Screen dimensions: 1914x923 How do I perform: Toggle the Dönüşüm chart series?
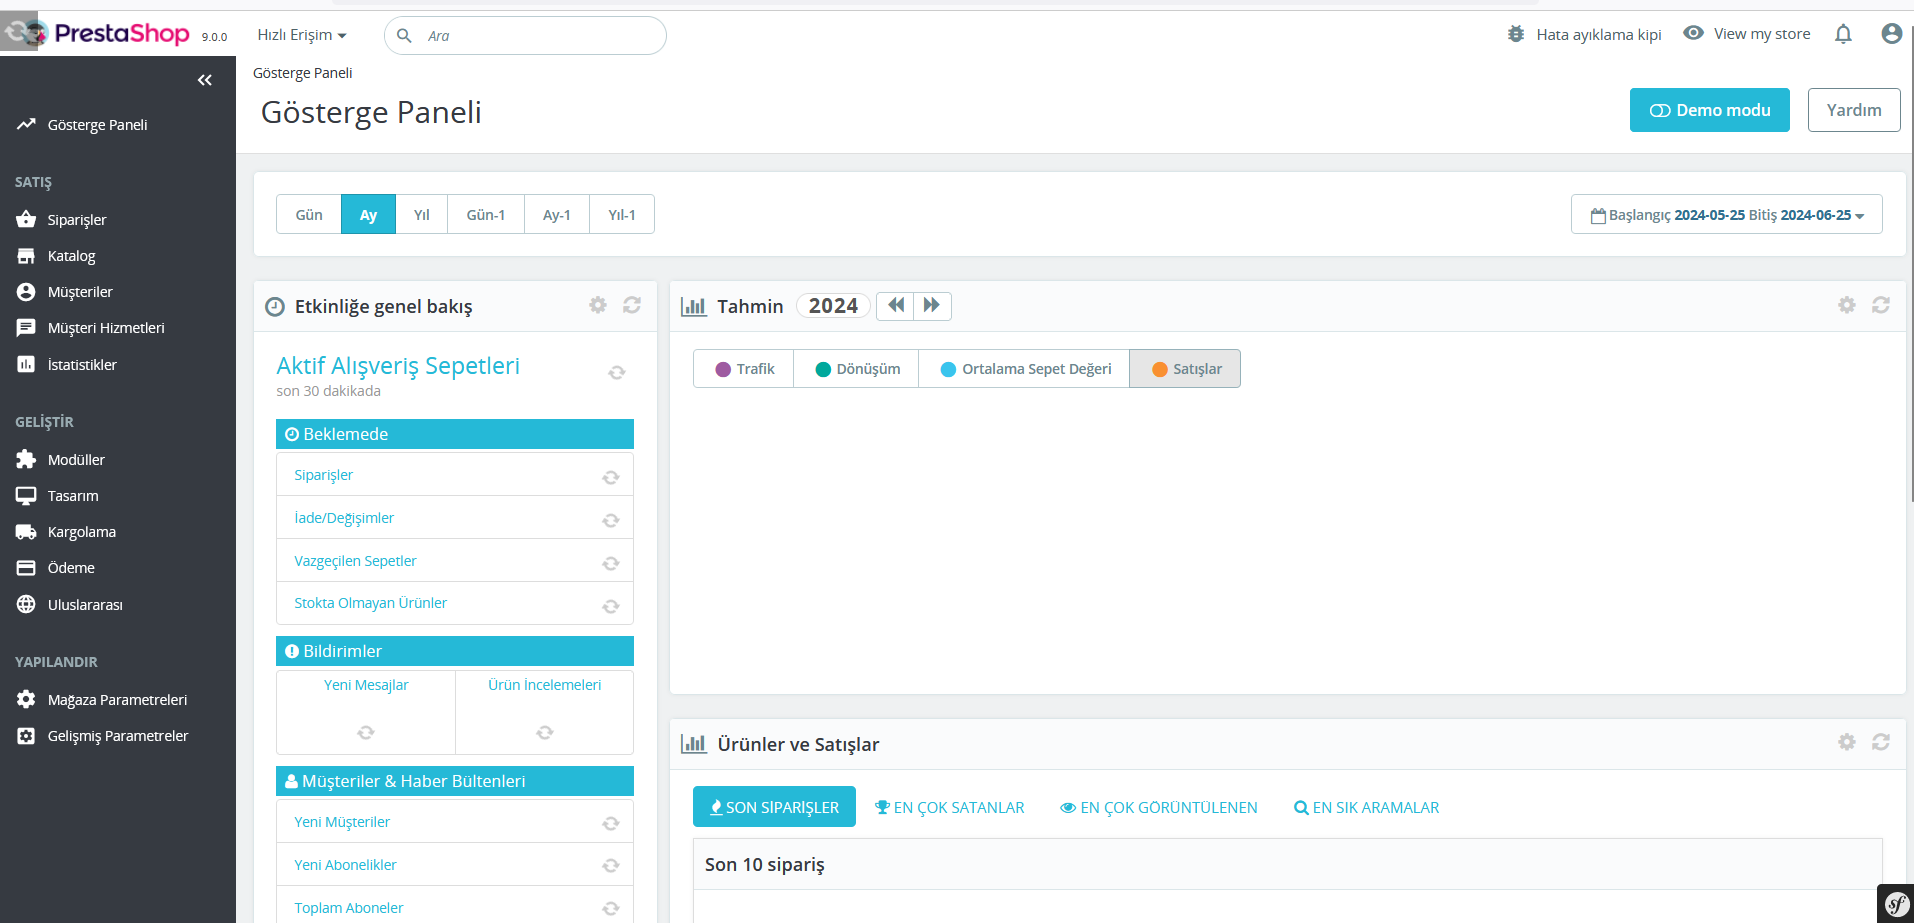[857, 369]
